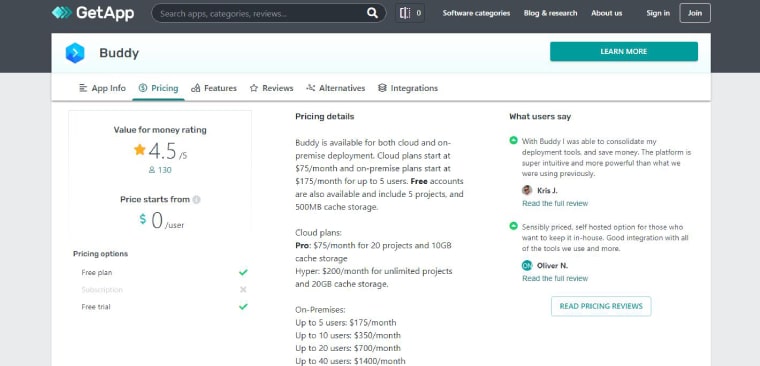The height and width of the screenshot is (366, 760).
Task: Click READ PRICING REVIEWS button
Action: pos(601,306)
